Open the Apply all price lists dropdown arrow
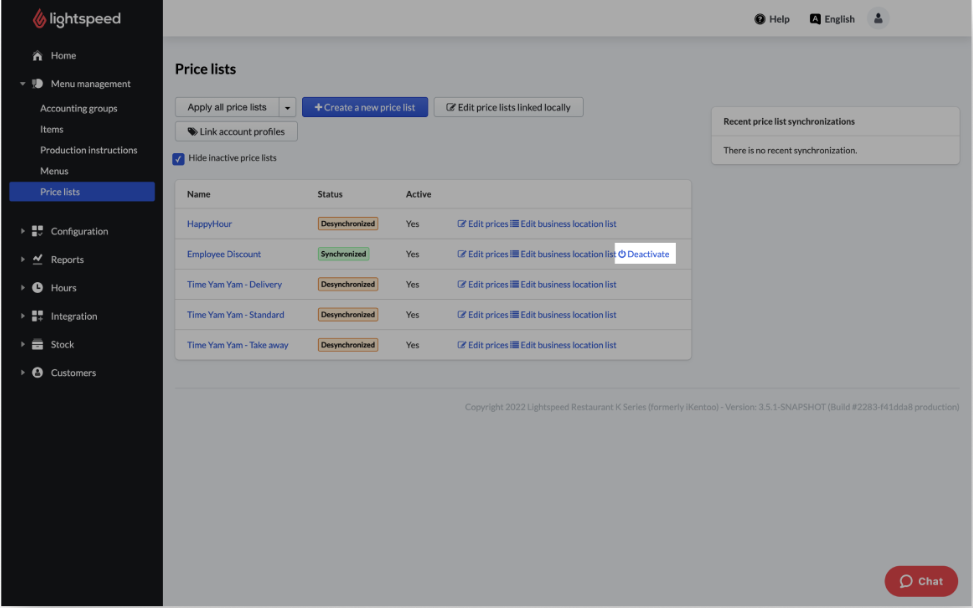973x608 pixels. 288,107
